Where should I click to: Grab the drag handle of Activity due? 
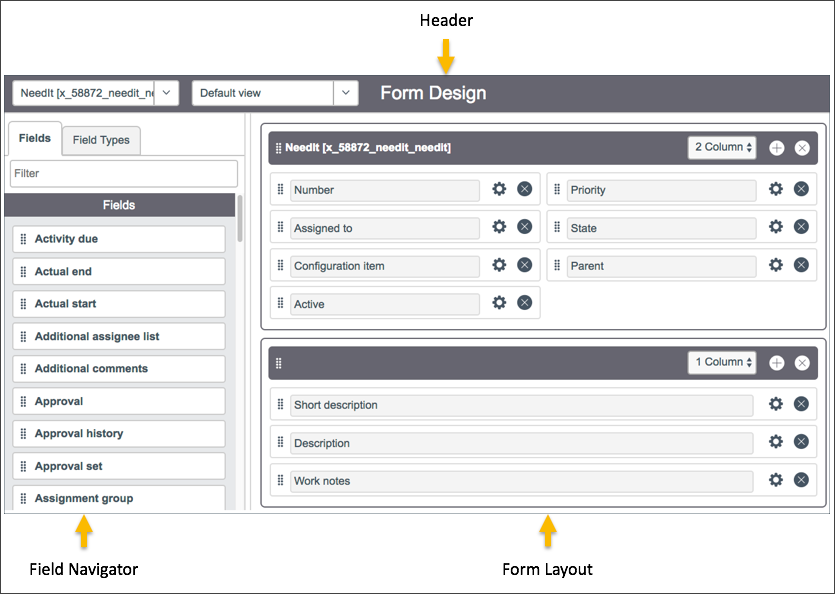(x=24, y=239)
